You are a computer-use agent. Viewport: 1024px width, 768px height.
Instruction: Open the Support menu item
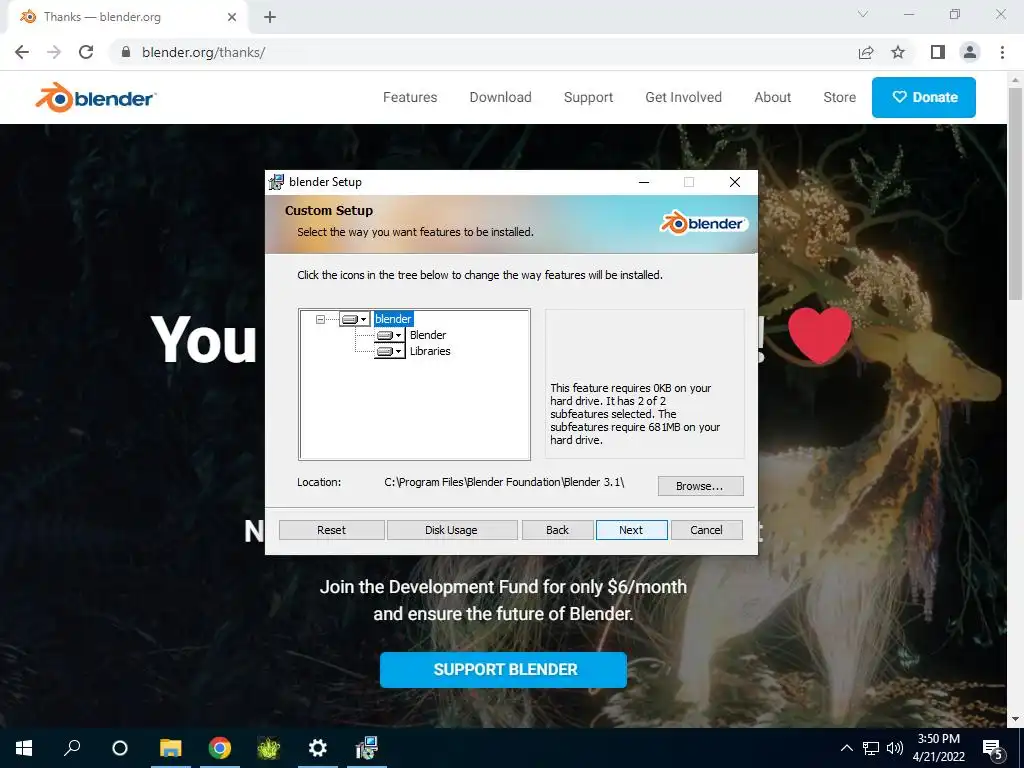(x=588, y=97)
